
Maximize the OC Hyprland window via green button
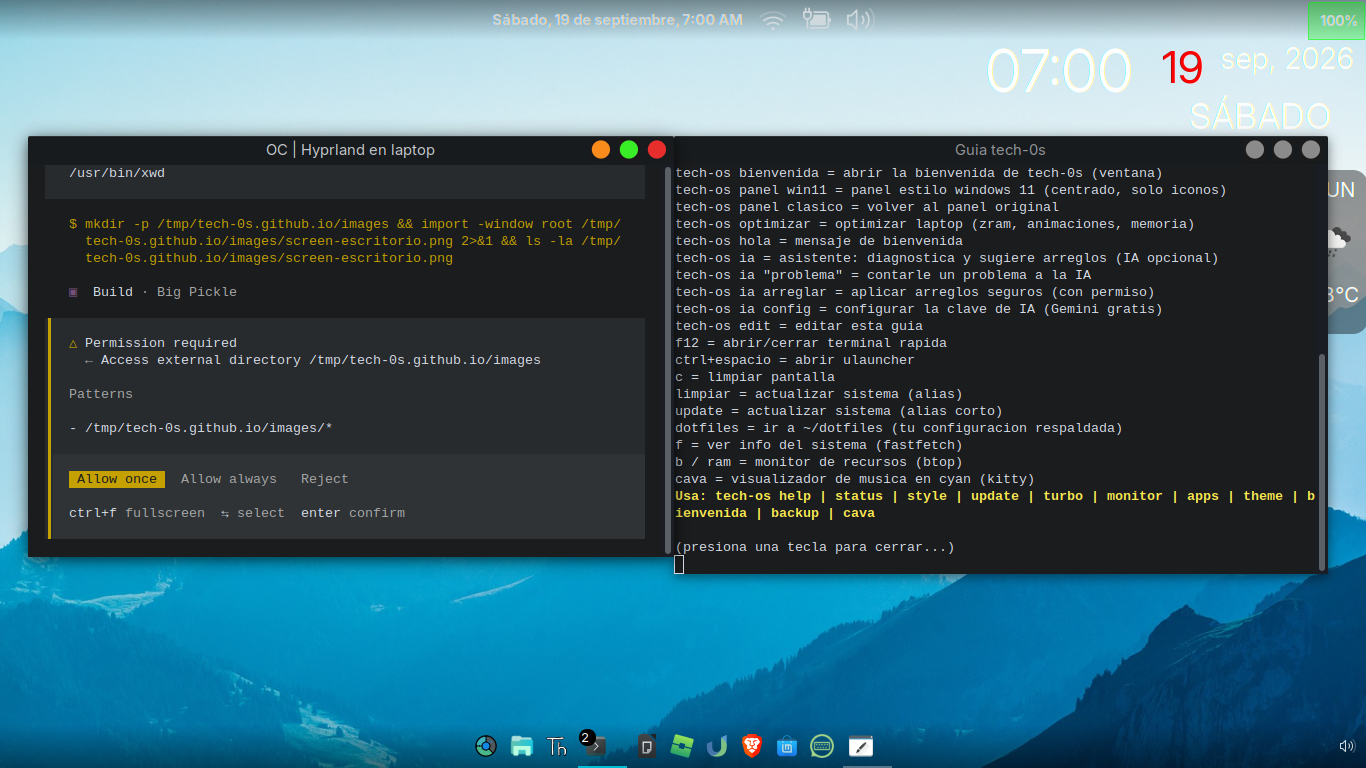click(x=629, y=150)
